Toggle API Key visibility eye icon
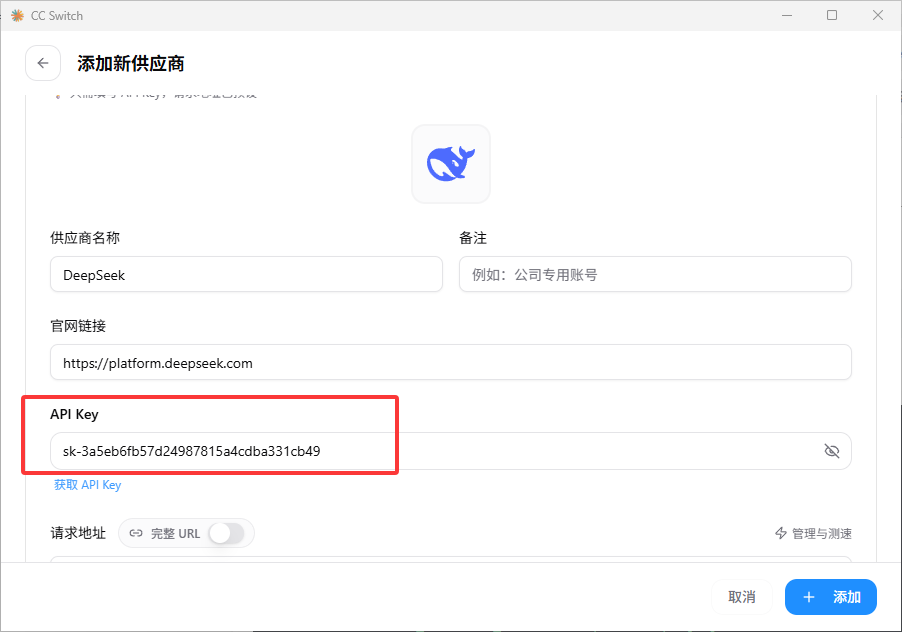This screenshot has width=902, height=632. pyautogui.click(x=832, y=451)
